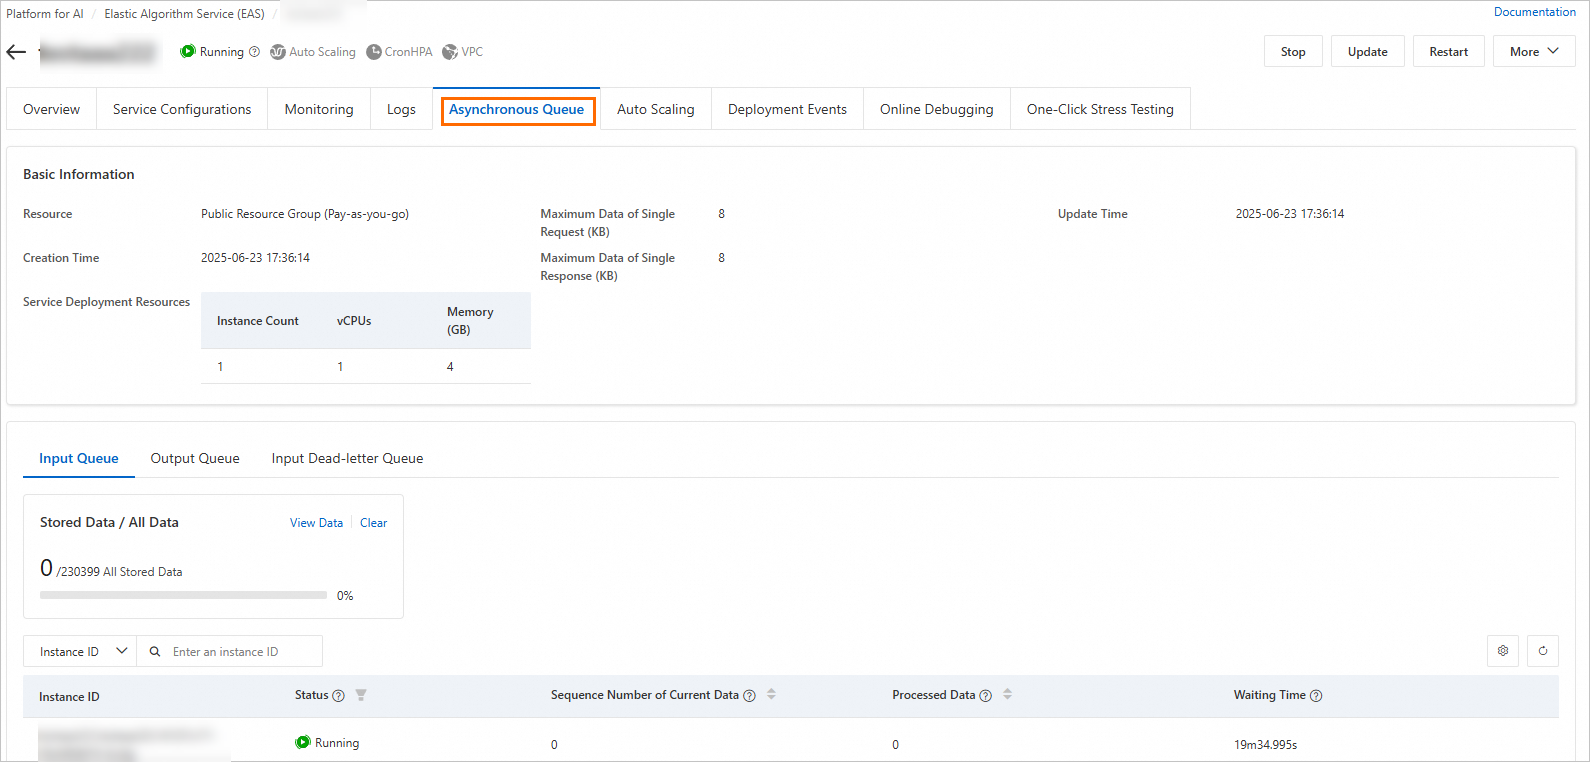This screenshot has width=1590, height=762.
Task: Click the /230399 All Stored Data text
Action: tap(119, 572)
